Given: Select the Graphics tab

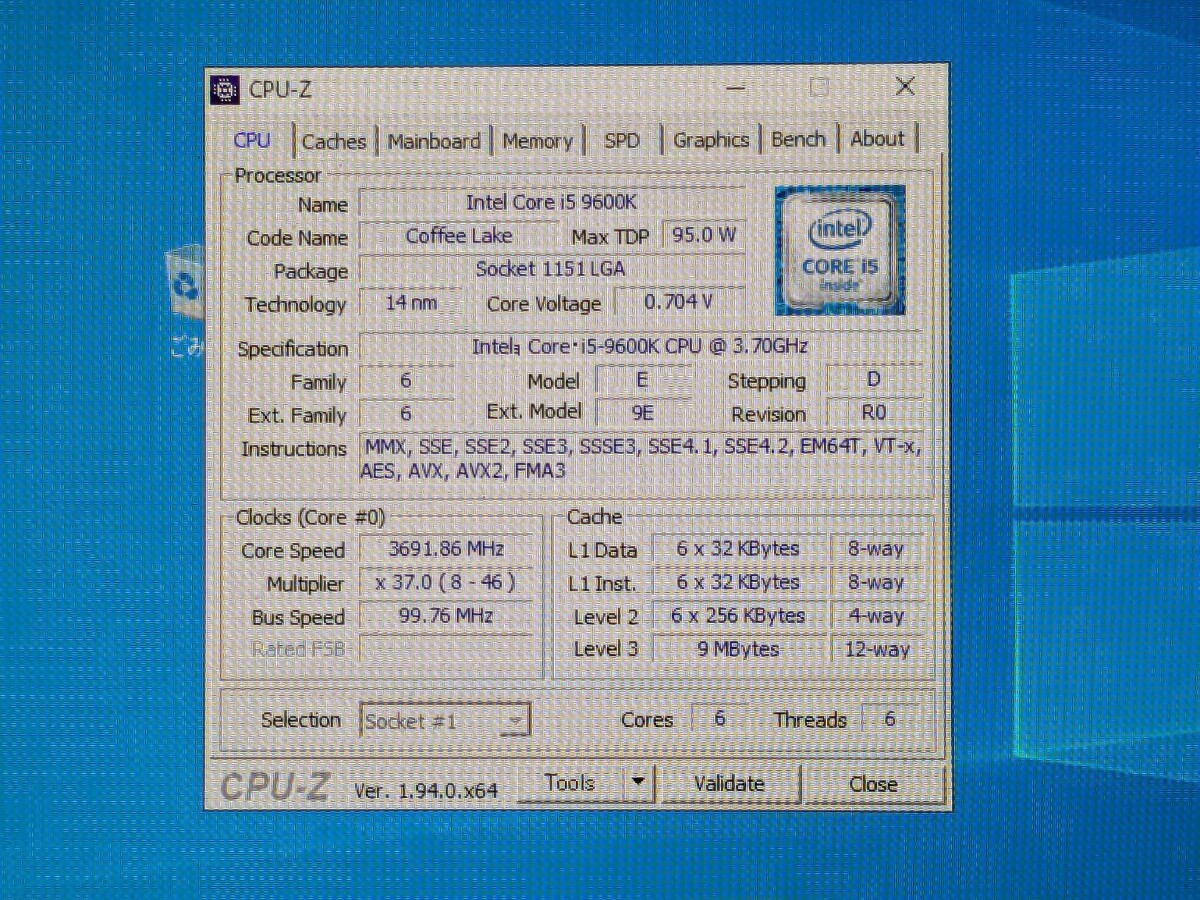Looking at the screenshot, I should click(x=711, y=140).
